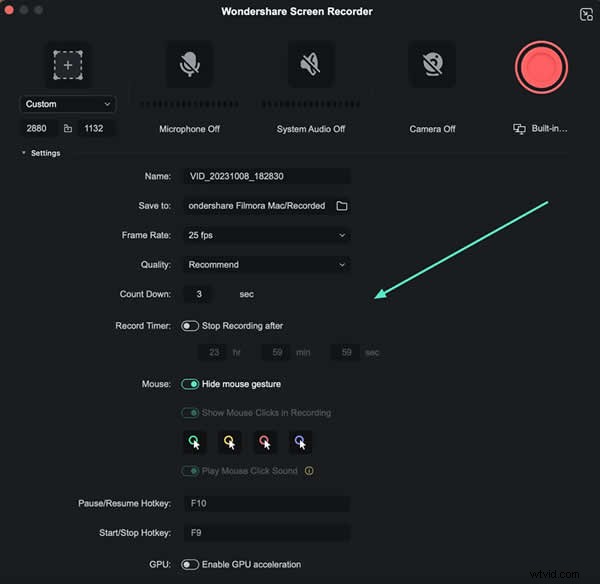
Task: Enable the Stop Recording after timer toggle
Action: coord(190,326)
